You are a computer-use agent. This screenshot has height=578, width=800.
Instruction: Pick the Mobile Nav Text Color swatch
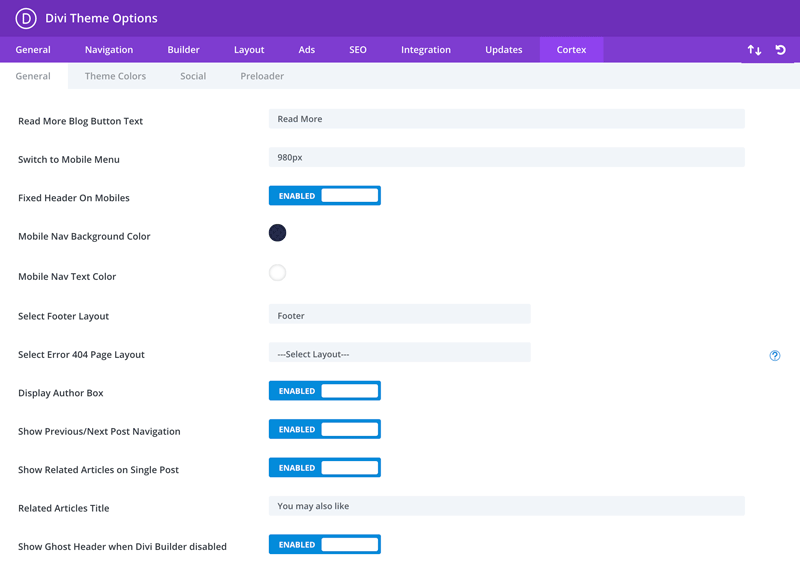pos(278,273)
